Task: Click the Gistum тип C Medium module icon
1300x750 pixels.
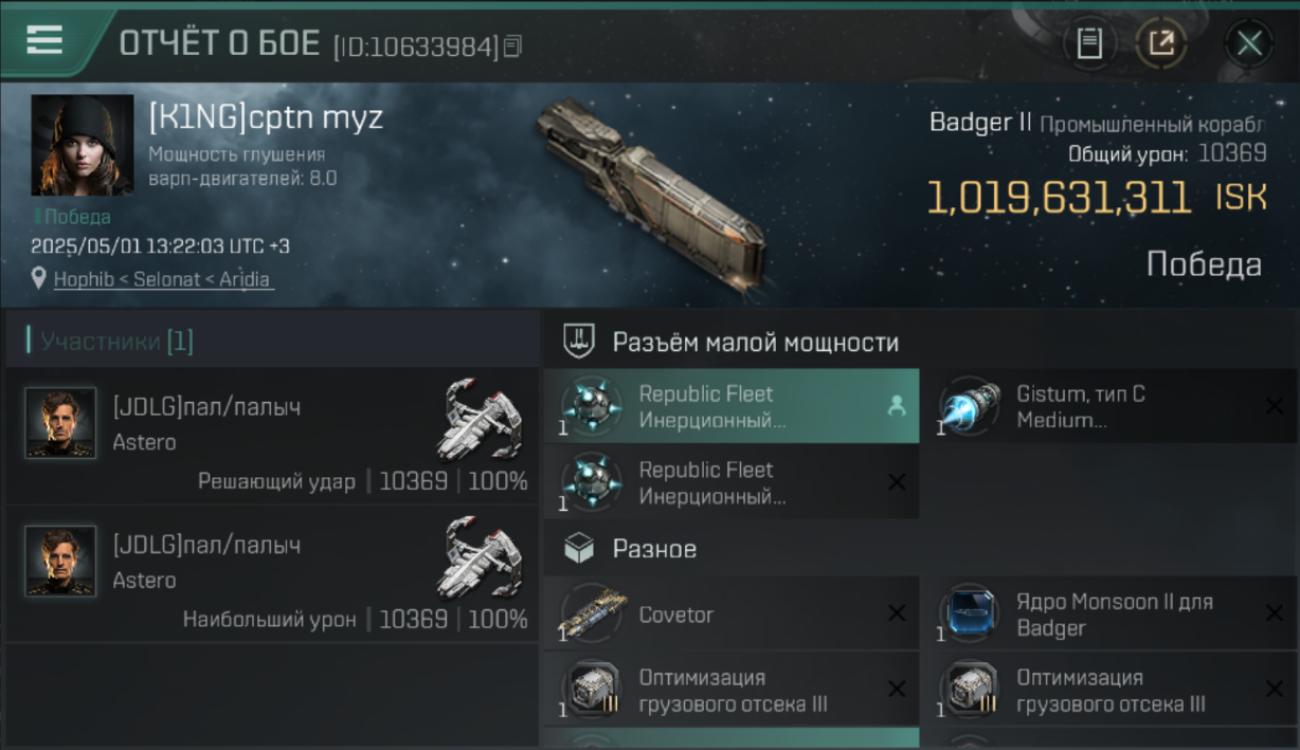Action: (x=969, y=406)
